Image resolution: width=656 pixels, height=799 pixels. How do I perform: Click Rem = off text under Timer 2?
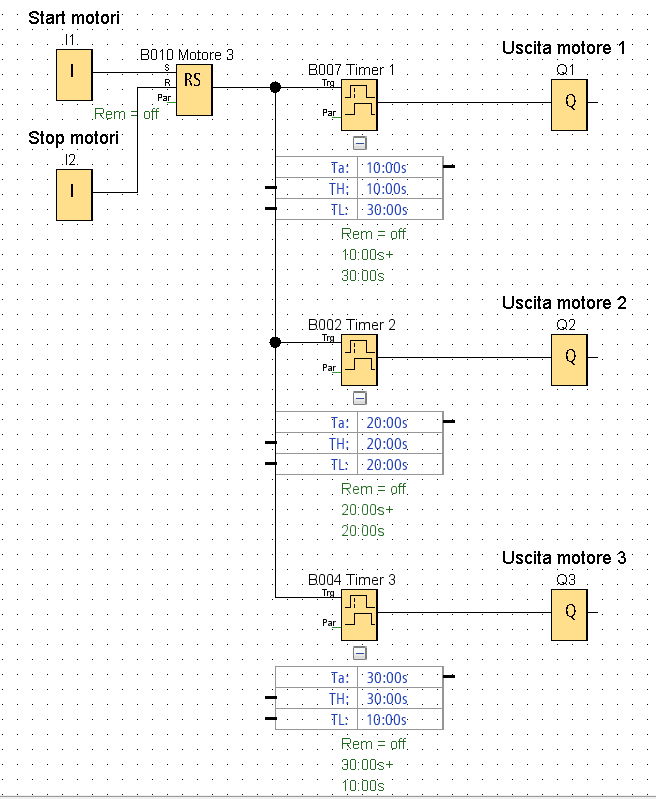tap(374, 489)
